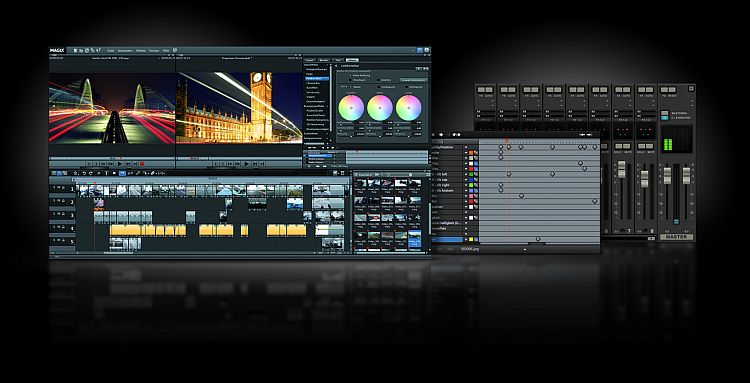Open the Datei menu

110,50
